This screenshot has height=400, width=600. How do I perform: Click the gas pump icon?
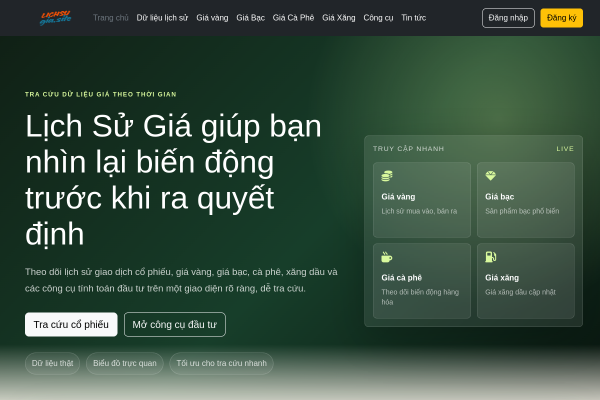tap(491, 257)
